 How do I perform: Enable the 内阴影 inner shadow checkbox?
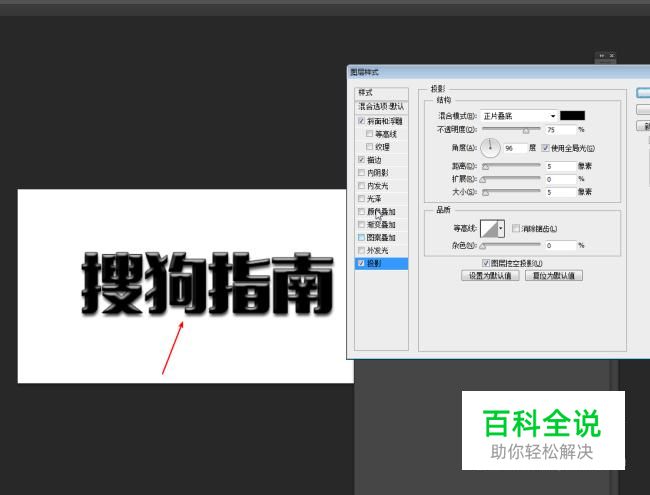[361, 172]
